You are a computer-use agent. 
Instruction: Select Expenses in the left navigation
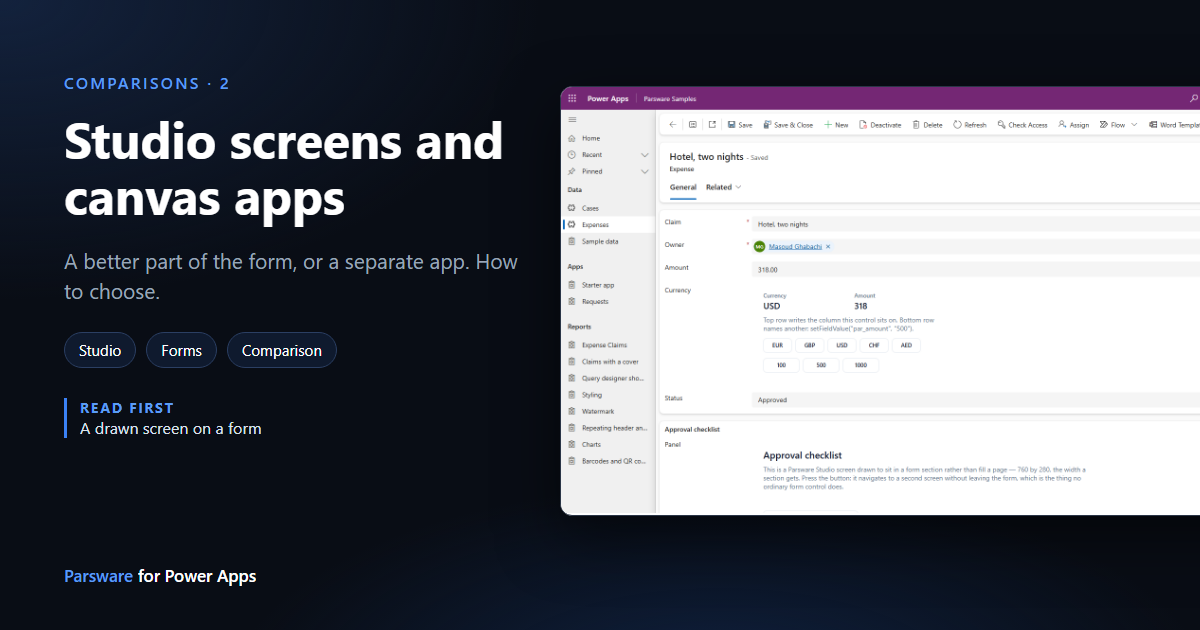[607, 225]
